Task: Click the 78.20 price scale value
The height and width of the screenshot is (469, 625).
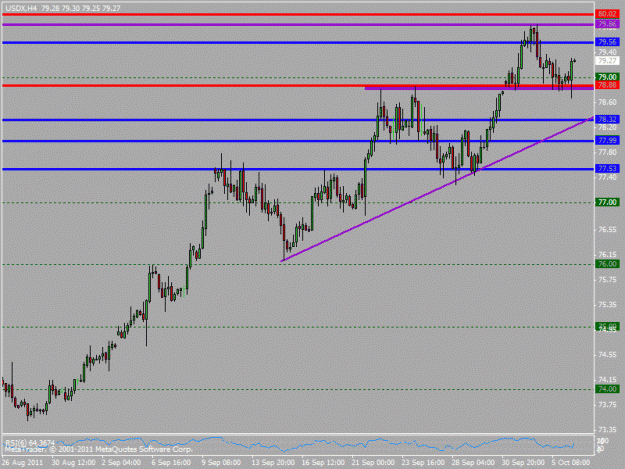Action: (x=607, y=128)
